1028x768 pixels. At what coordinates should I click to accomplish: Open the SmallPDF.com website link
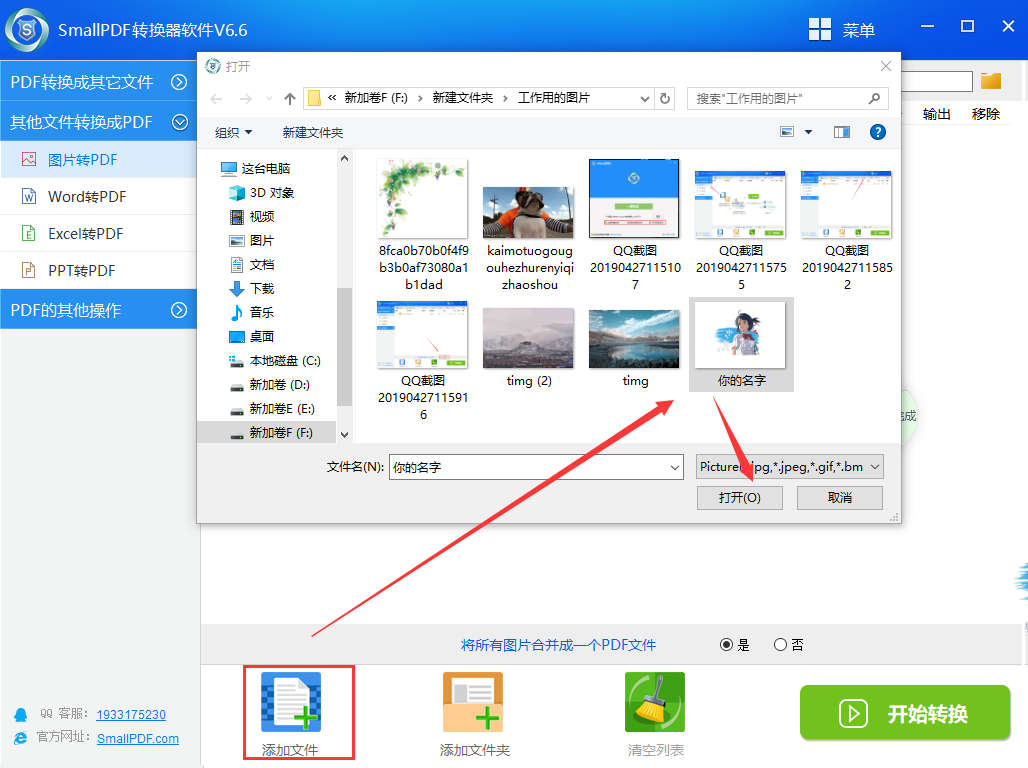coord(138,738)
